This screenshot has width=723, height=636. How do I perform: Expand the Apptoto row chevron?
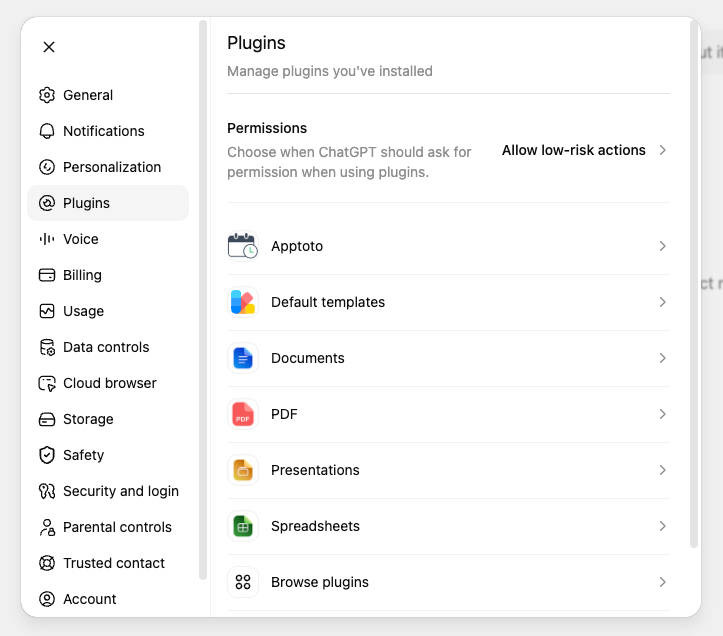click(663, 246)
